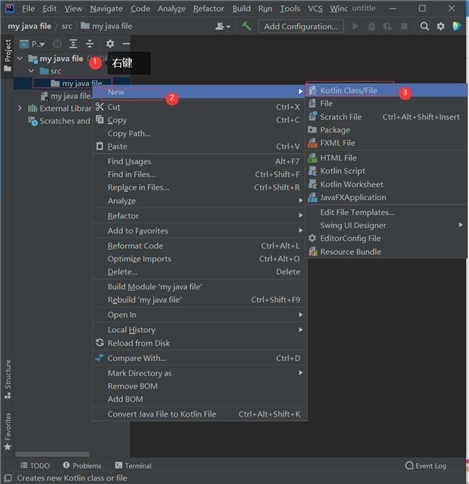The width and height of the screenshot is (469, 484).
Task: Hide the Project panel with minus icon
Action: pos(126,44)
